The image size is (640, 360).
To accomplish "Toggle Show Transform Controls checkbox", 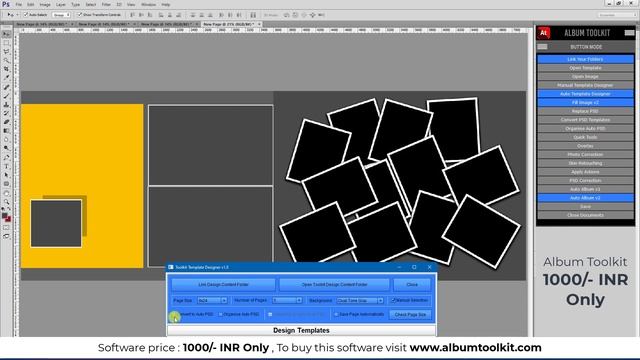I will point(80,15).
